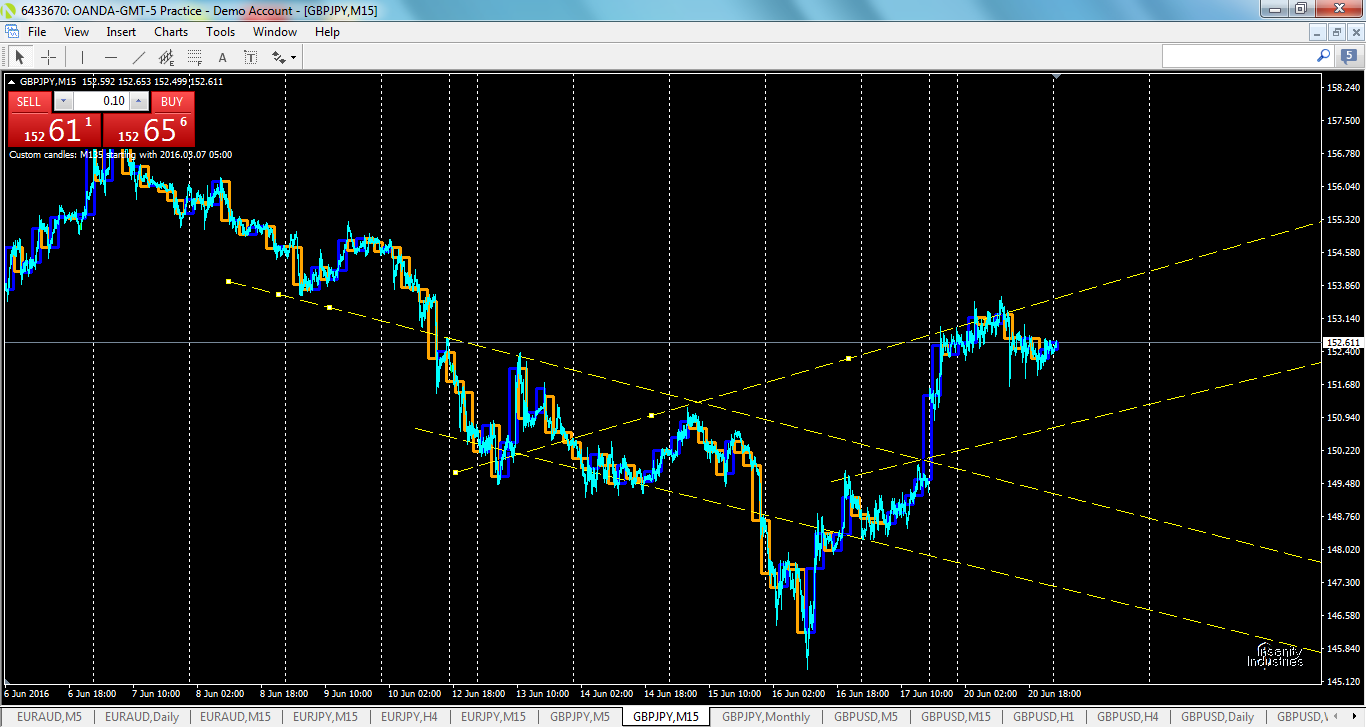Viewport: 1366px width, 728px height.
Task: Open the search magnifier in the toolbar
Action: (1322, 56)
